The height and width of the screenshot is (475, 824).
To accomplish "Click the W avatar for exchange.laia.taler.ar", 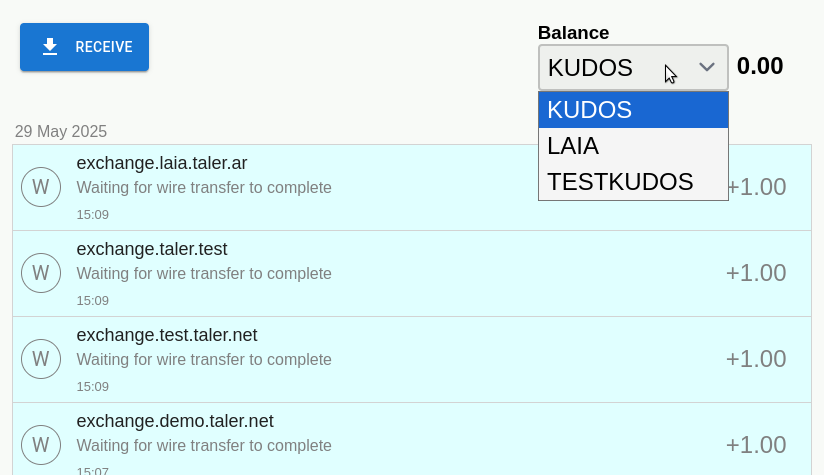I will [x=41, y=187].
